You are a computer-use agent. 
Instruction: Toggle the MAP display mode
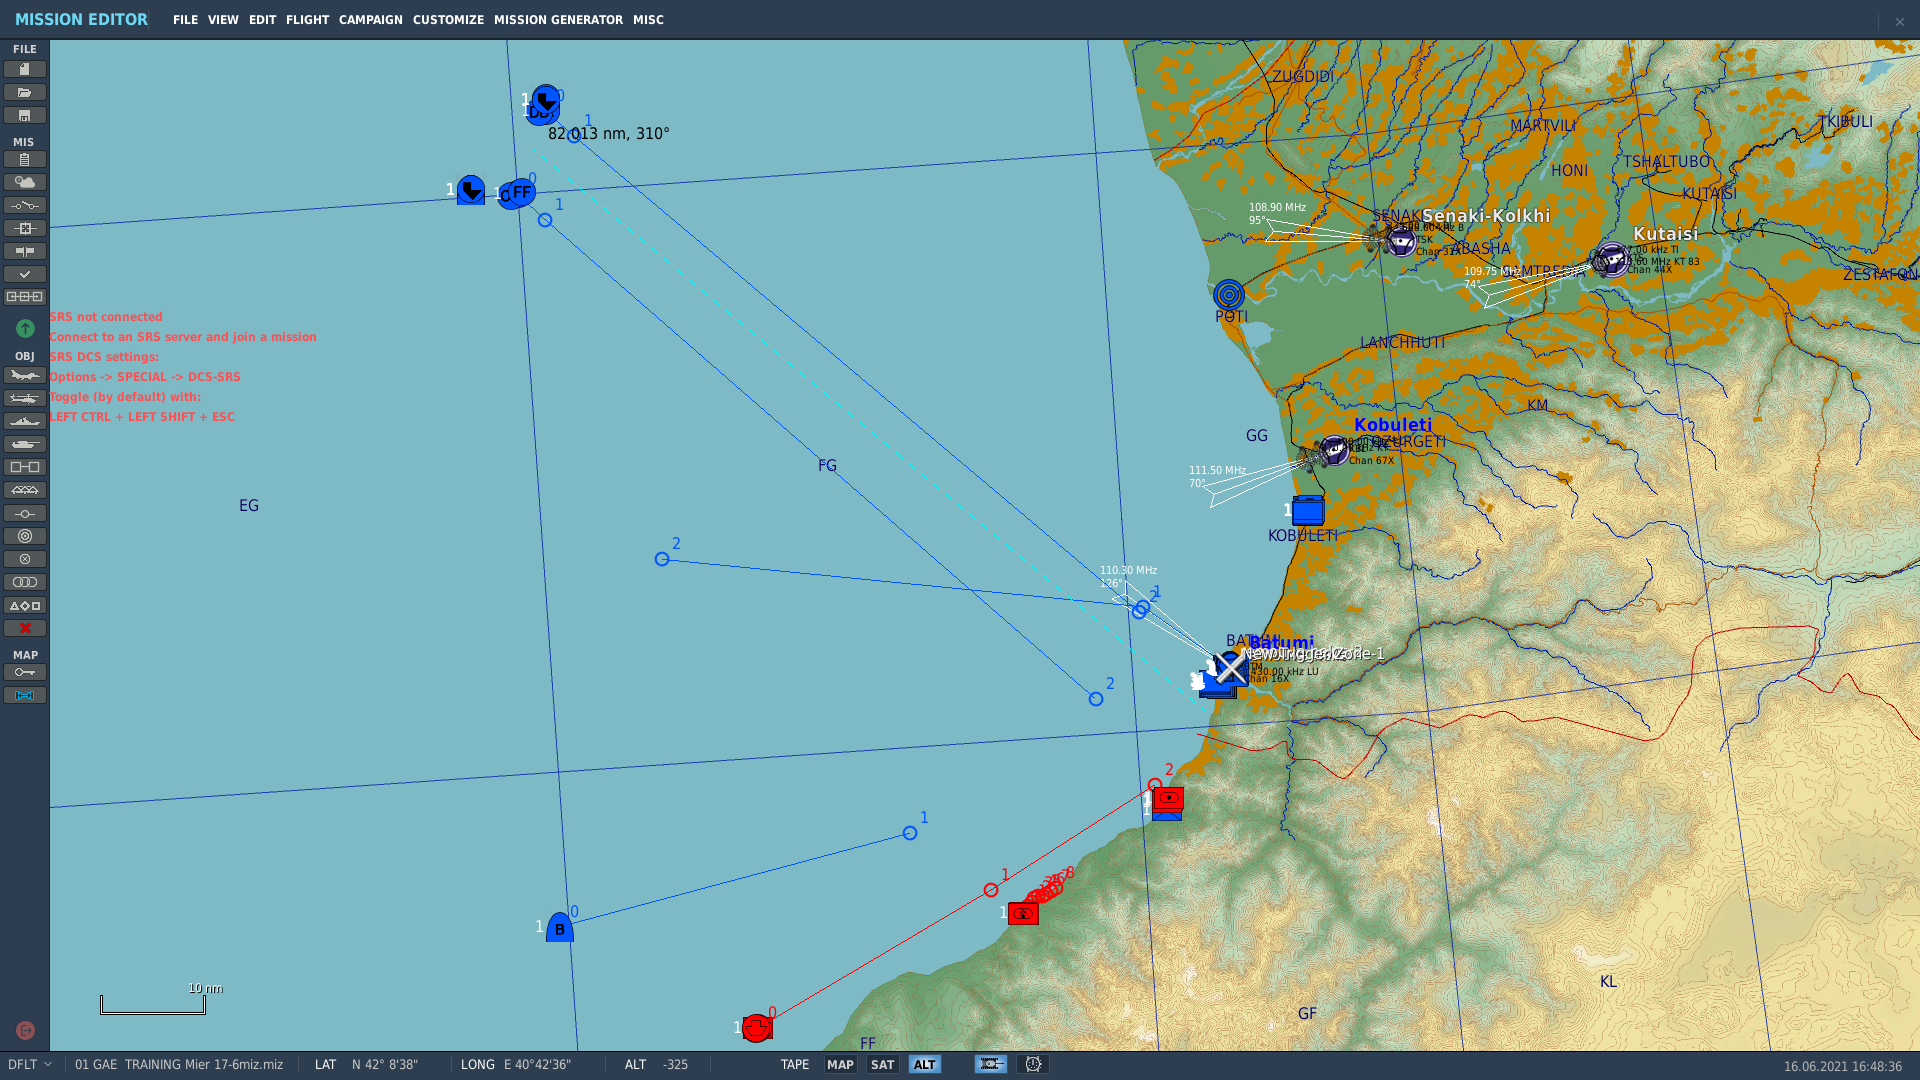point(840,1065)
